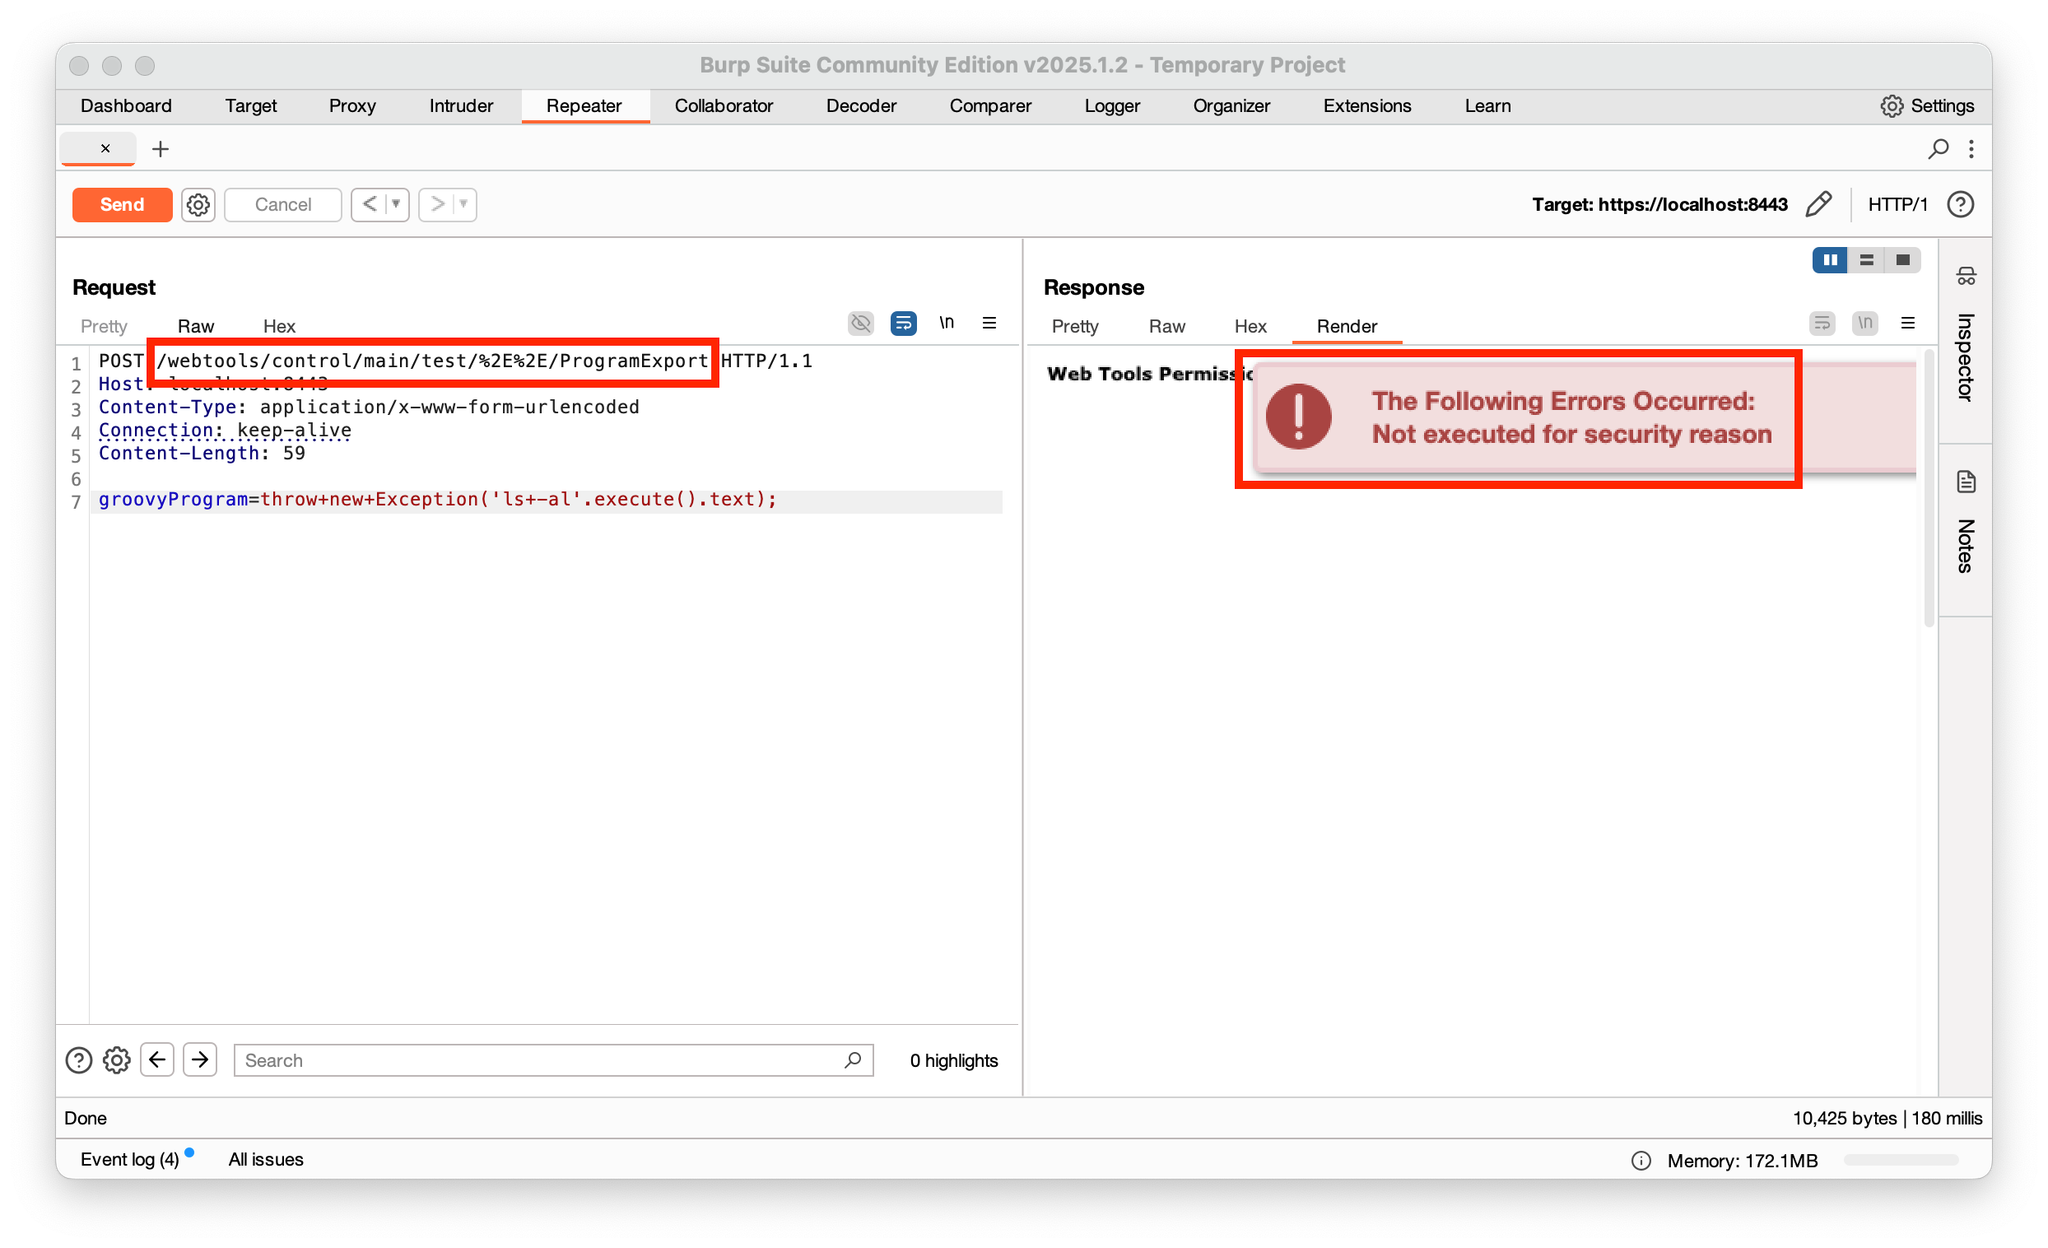Viewport: 2048px width, 1248px height.
Task: Open the Learn tab
Action: (1487, 106)
